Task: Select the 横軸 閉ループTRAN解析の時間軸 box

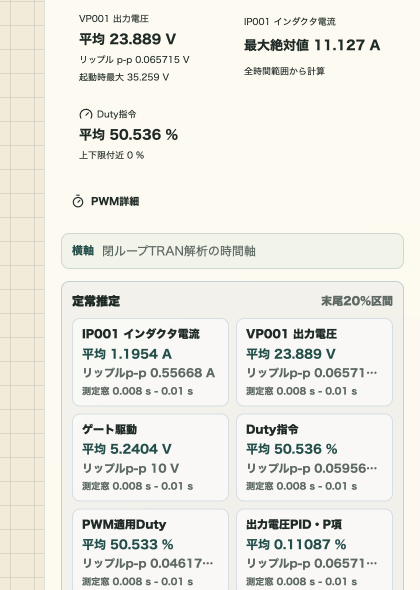Action: coord(232,251)
